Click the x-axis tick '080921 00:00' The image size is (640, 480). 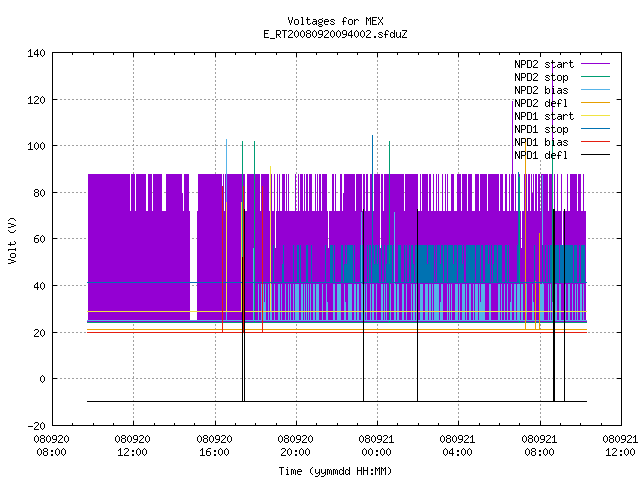[376, 446]
